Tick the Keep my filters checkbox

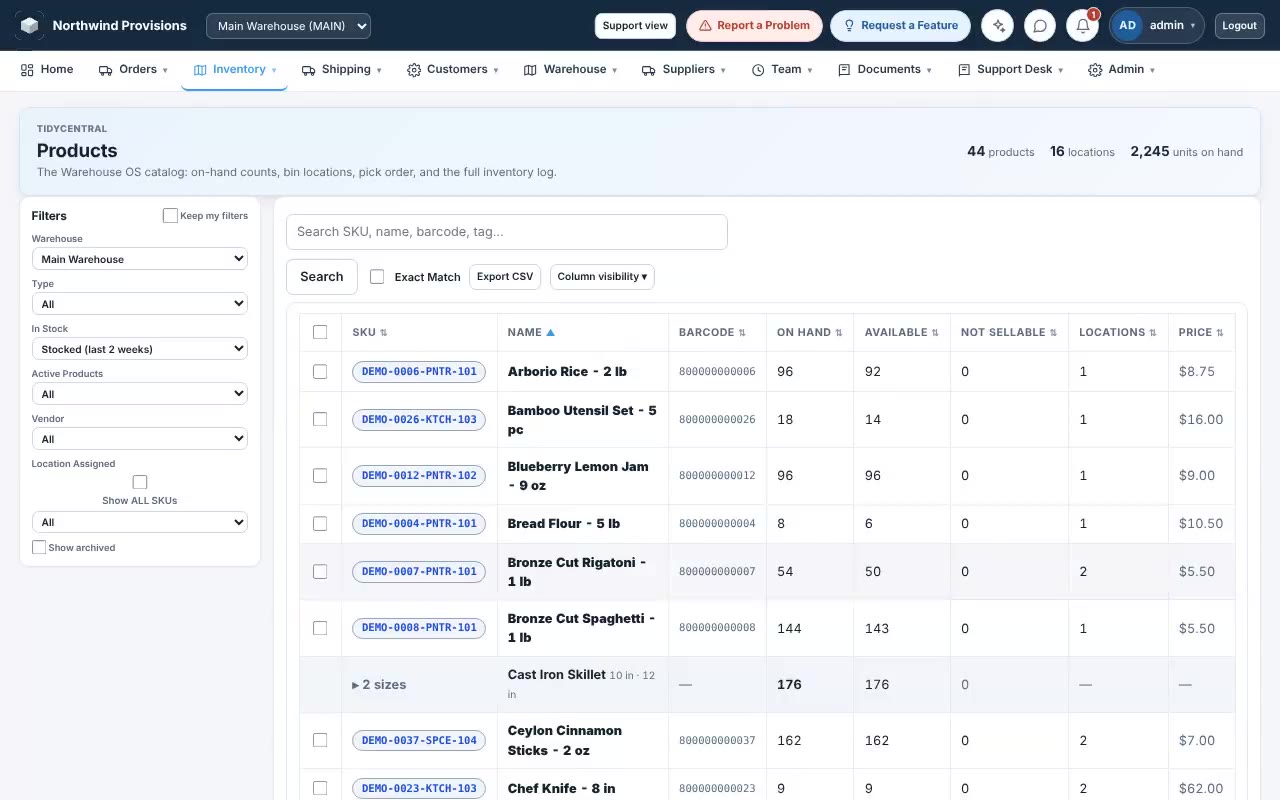(x=170, y=216)
